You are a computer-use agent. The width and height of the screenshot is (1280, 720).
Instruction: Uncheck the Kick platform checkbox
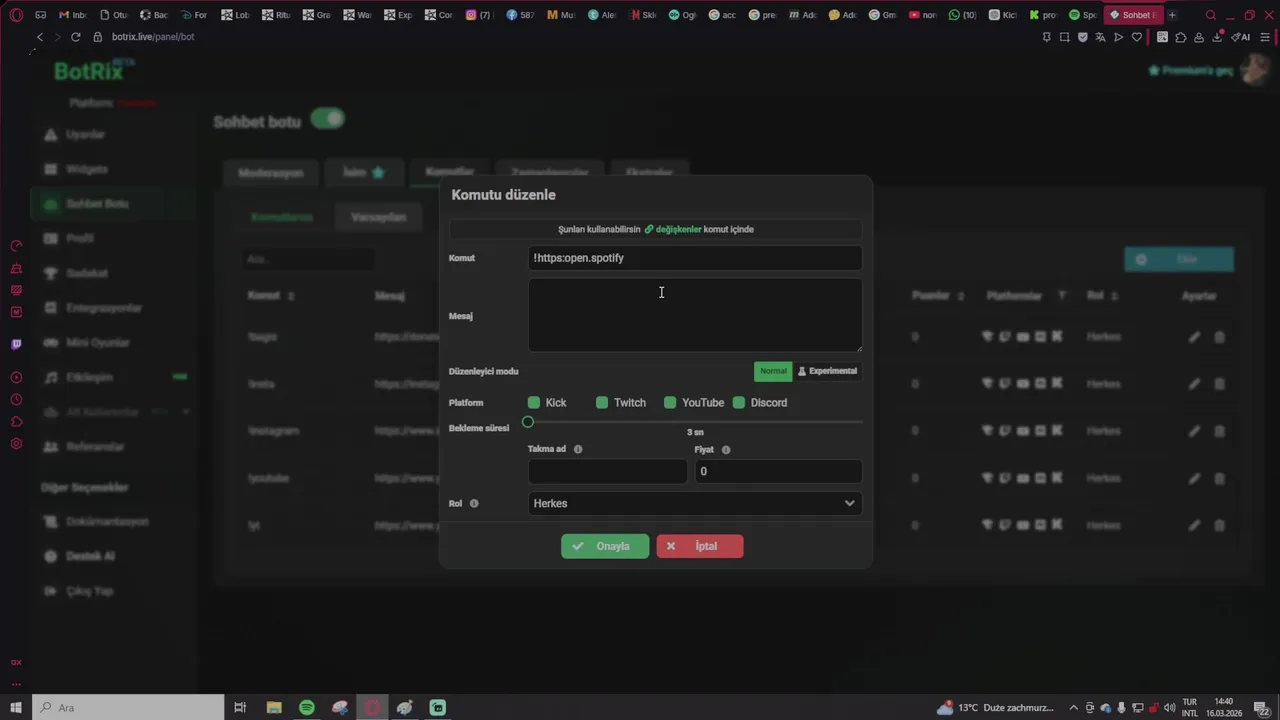pos(534,403)
